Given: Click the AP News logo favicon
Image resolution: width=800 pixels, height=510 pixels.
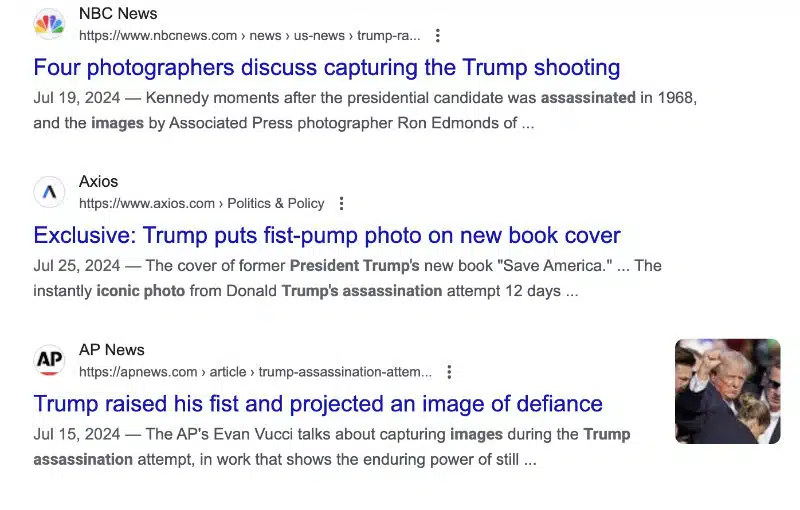Looking at the screenshot, I should tap(49, 360).
